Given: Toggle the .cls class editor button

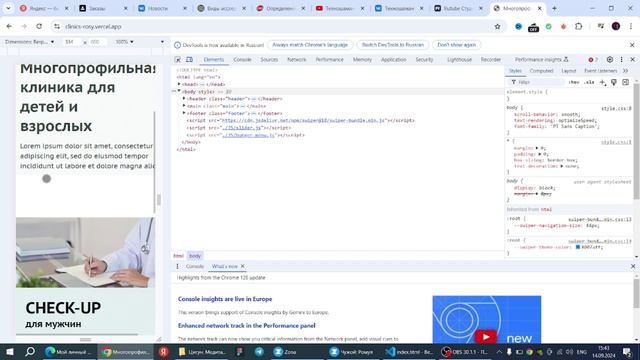Looking at the screenshot, I should [x=589, y=82].
